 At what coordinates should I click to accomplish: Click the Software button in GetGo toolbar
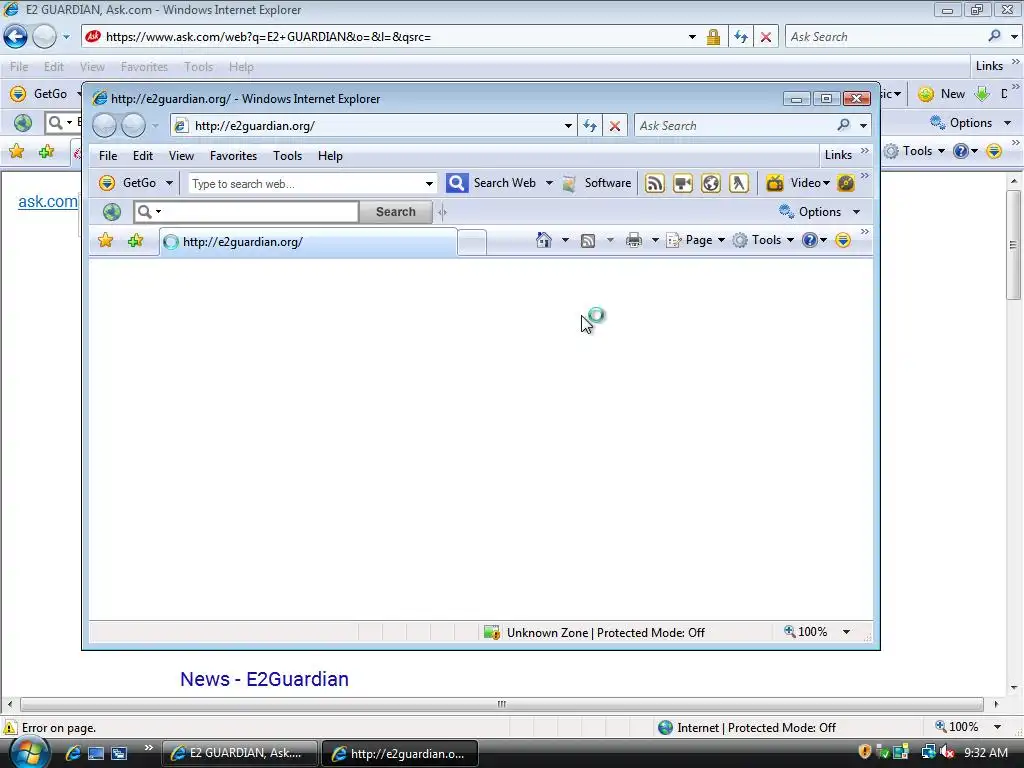597,184
